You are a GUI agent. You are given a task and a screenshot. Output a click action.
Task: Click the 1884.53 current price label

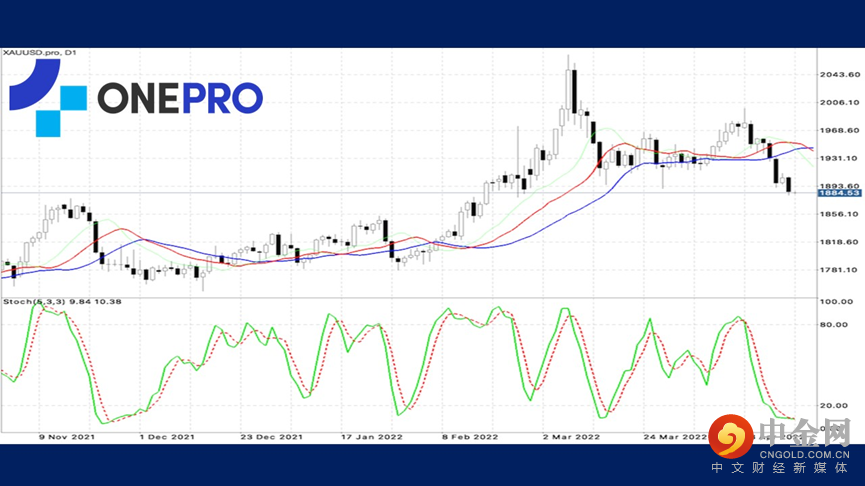tap(839, 193)
